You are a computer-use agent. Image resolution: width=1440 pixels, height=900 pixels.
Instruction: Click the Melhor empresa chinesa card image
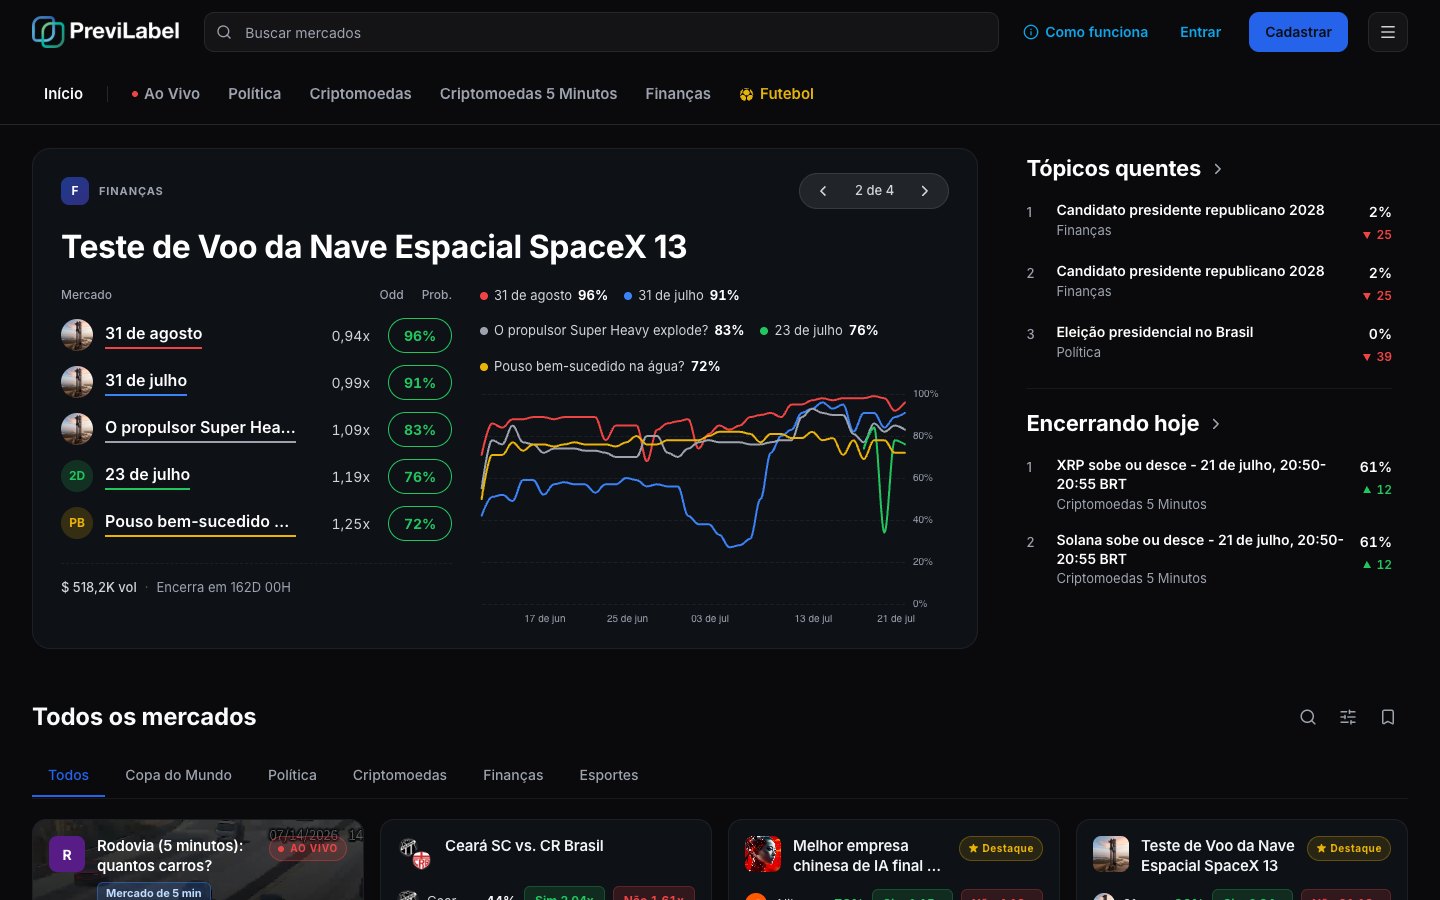point(763,854)
